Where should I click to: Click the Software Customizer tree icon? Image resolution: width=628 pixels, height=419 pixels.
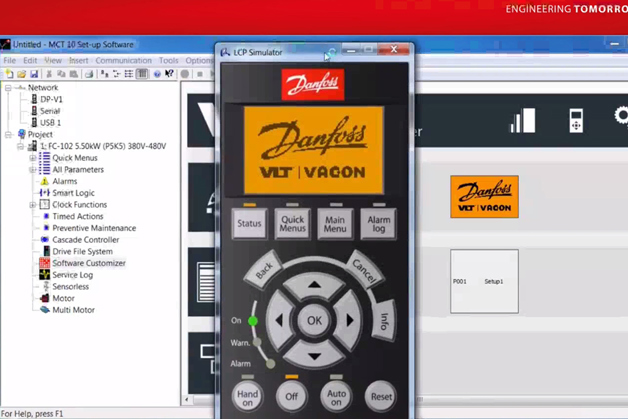[44, 263]
